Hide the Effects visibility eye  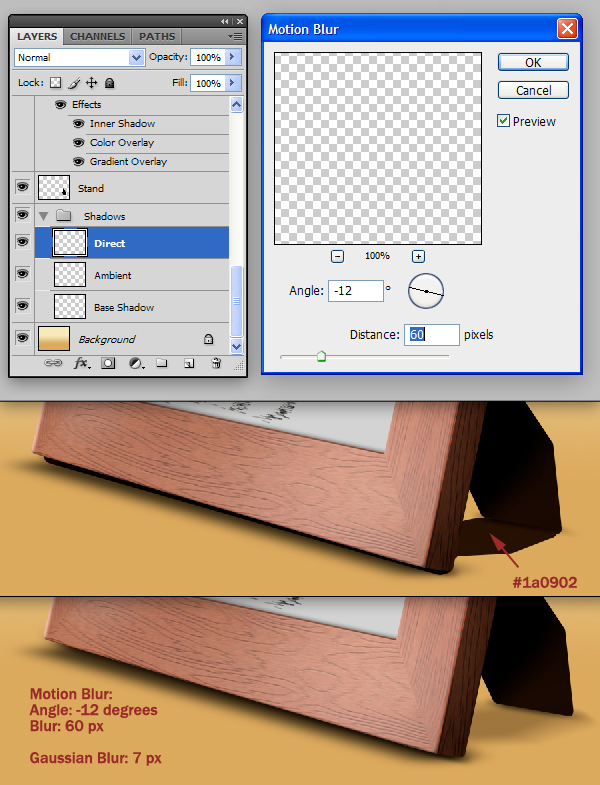(61, 105)
